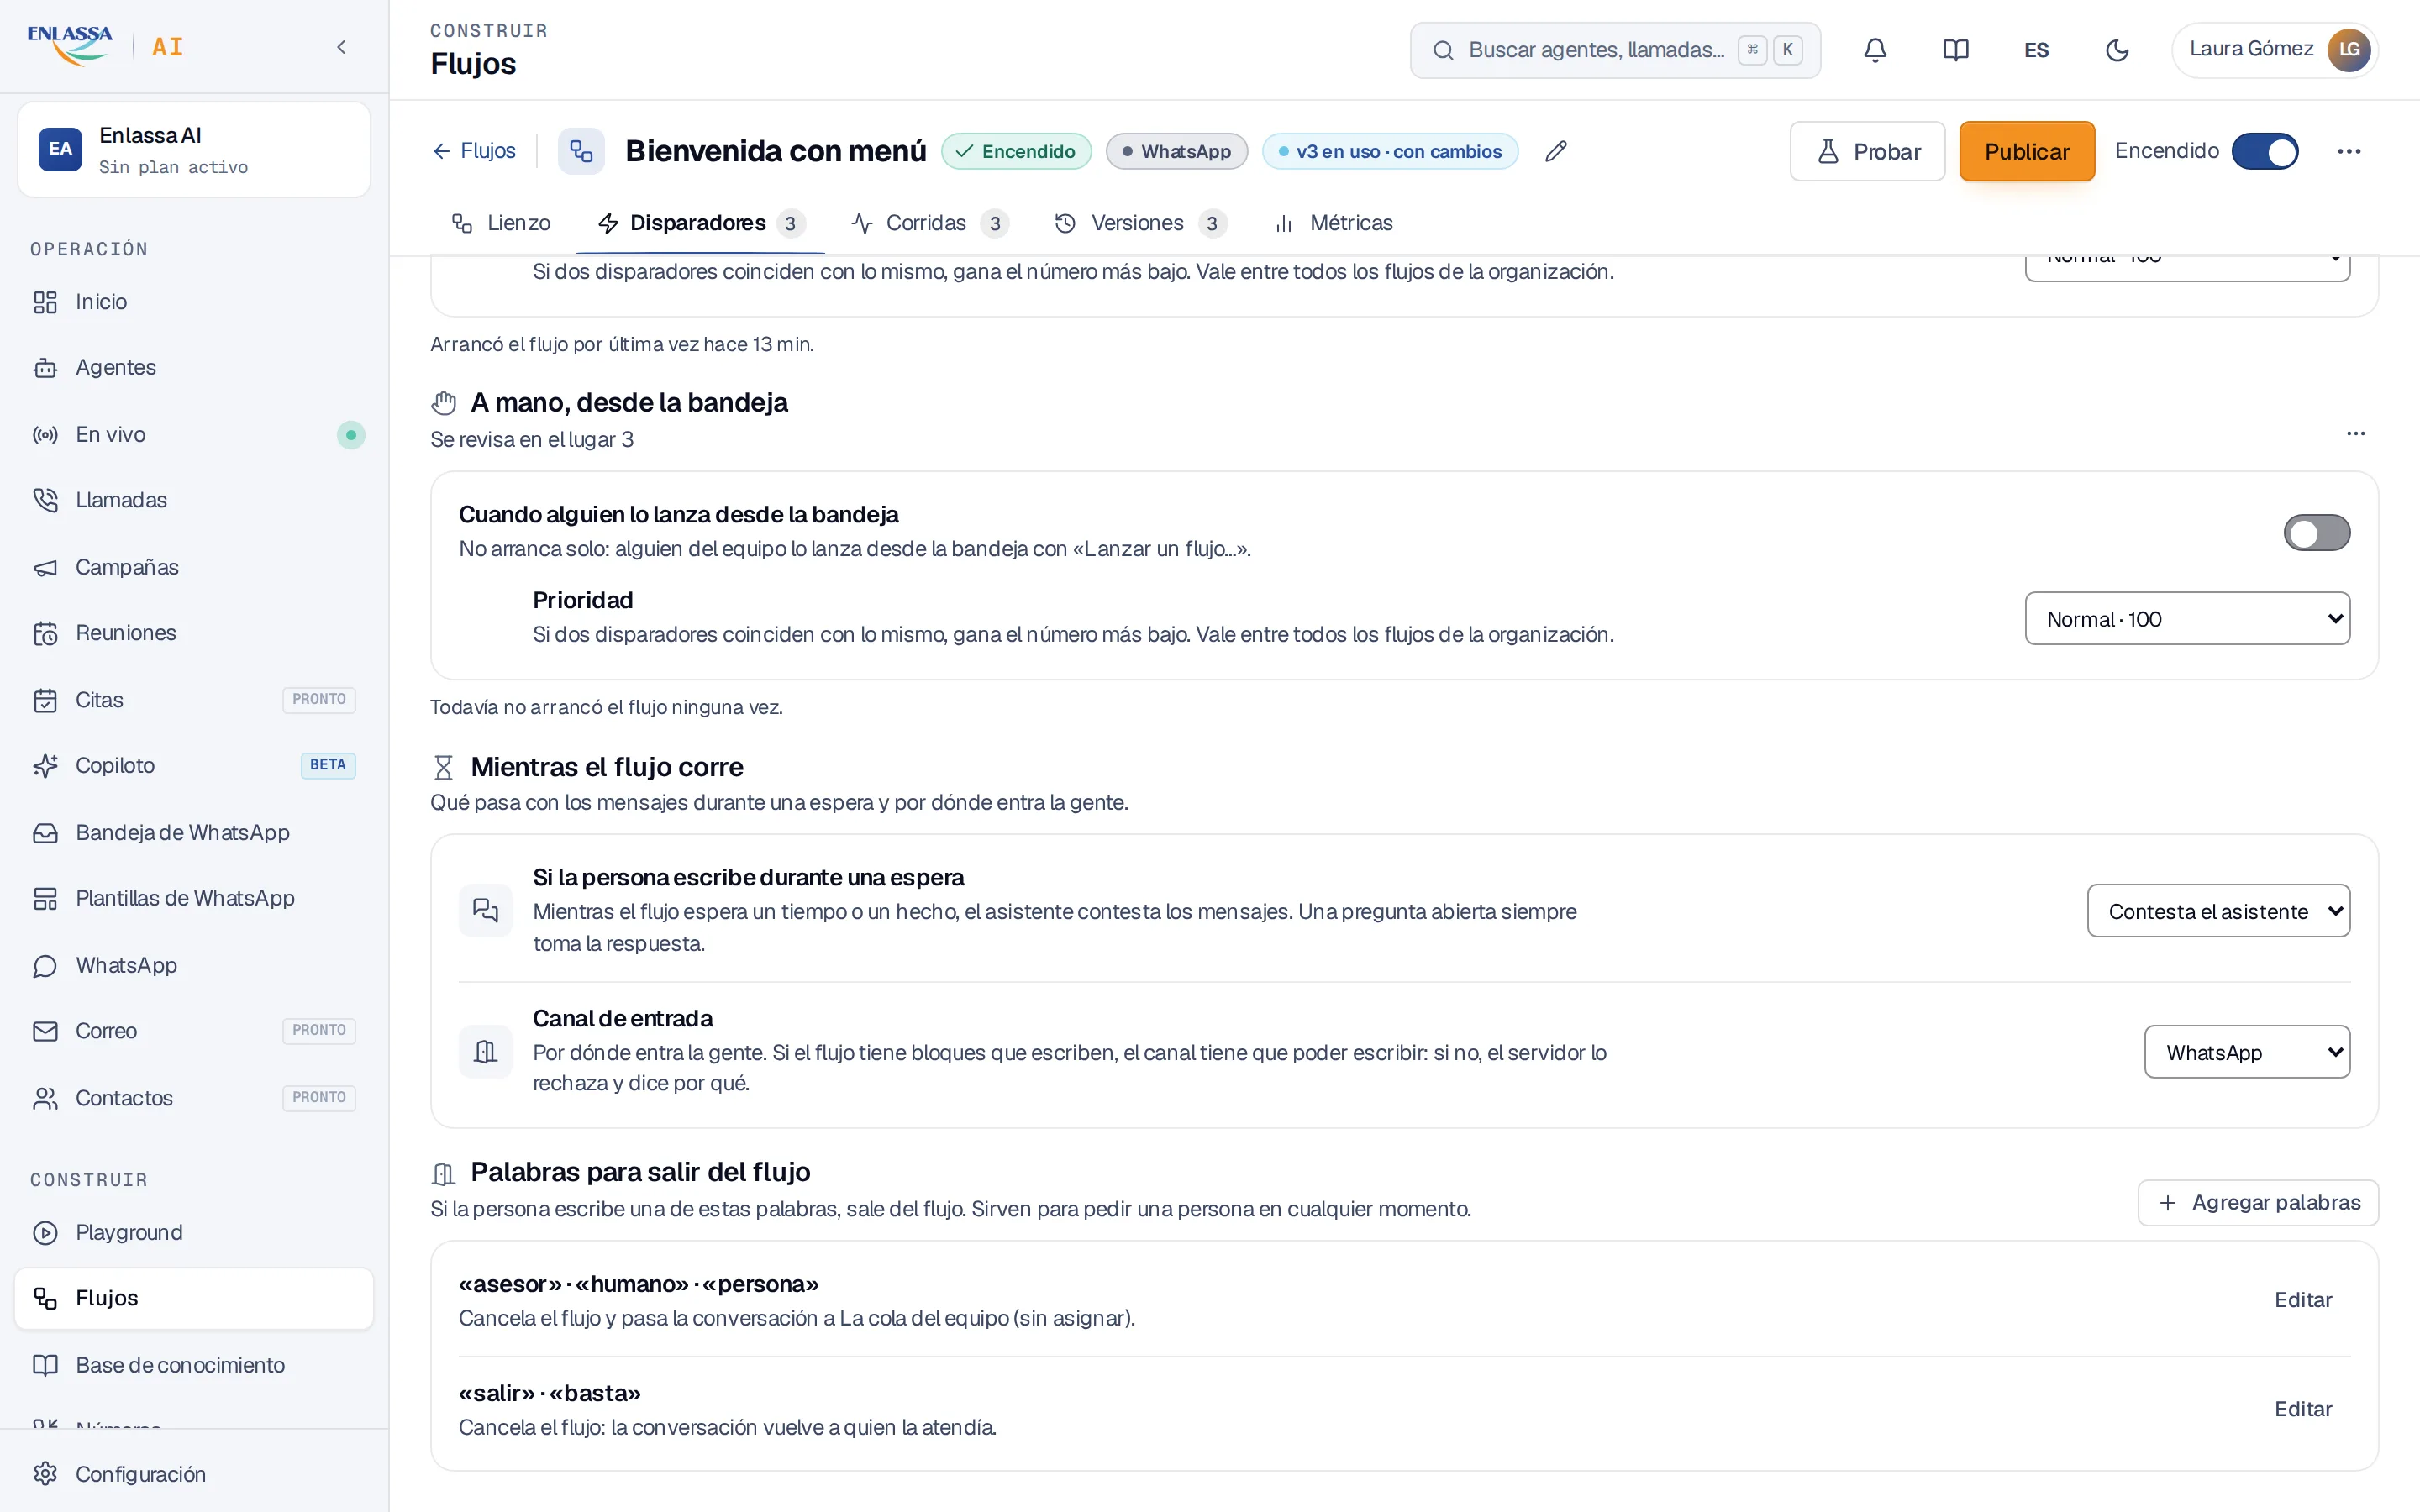Collapse the sidebar with the chevron icon

pyautogui.click(x=341, y=47)
